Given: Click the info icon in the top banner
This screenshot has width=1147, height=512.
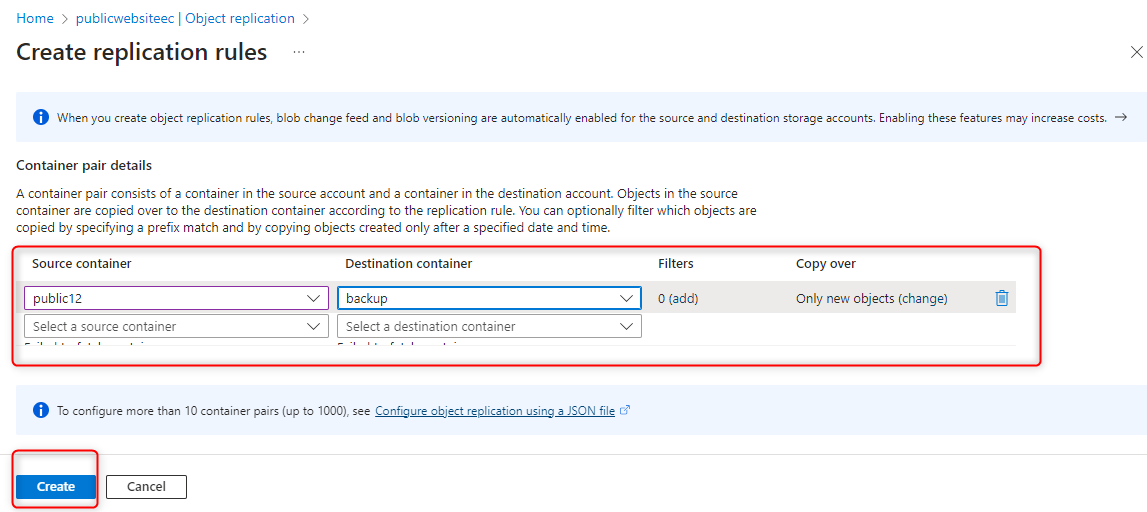Looking at the screenshot, I should (41, 117).
